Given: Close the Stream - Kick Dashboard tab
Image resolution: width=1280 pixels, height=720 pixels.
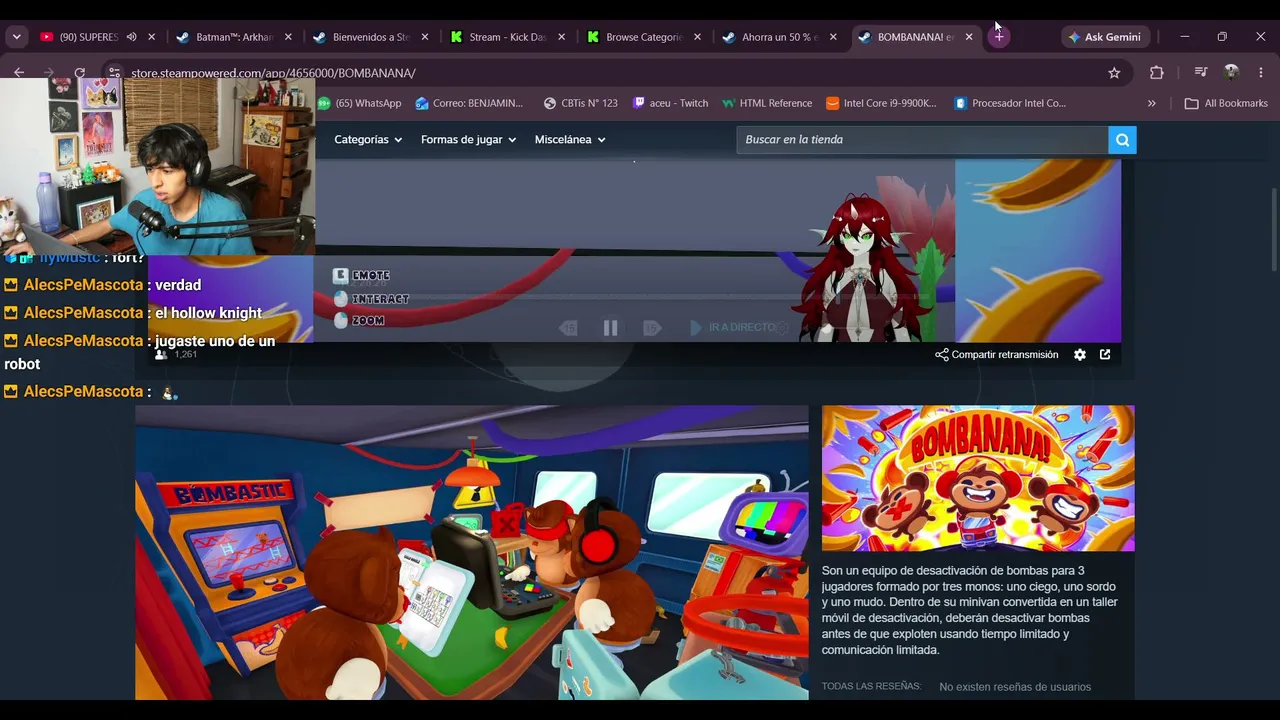Looking at the screenshot, I should (561, 37).
